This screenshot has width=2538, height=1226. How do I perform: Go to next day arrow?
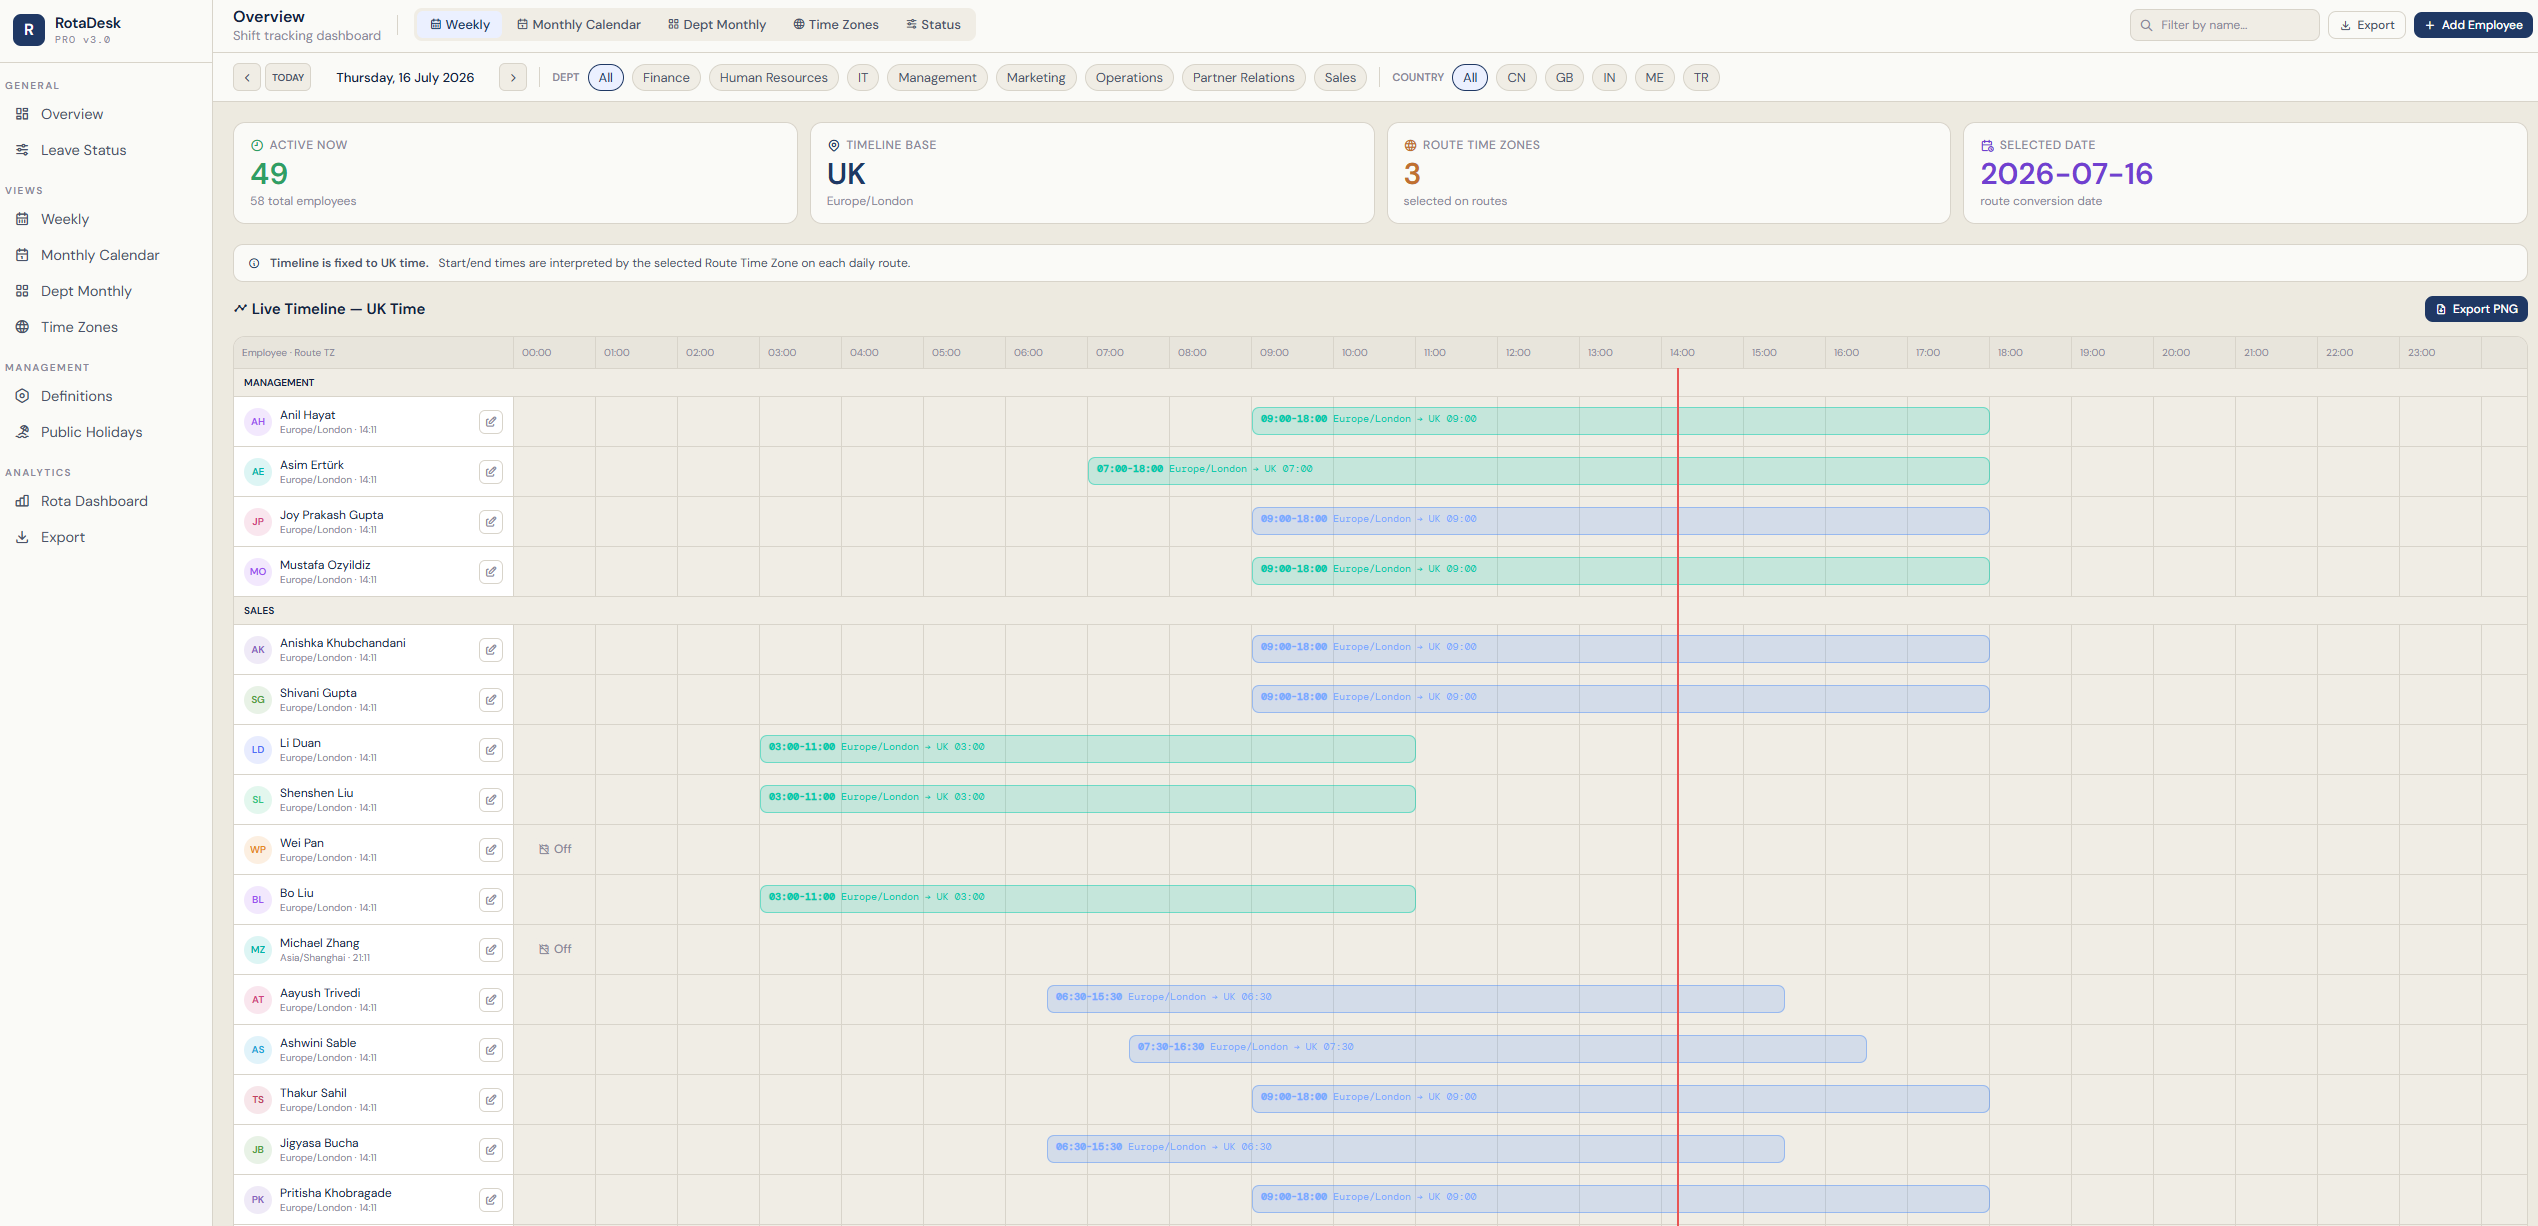click(x=513, y=78)
